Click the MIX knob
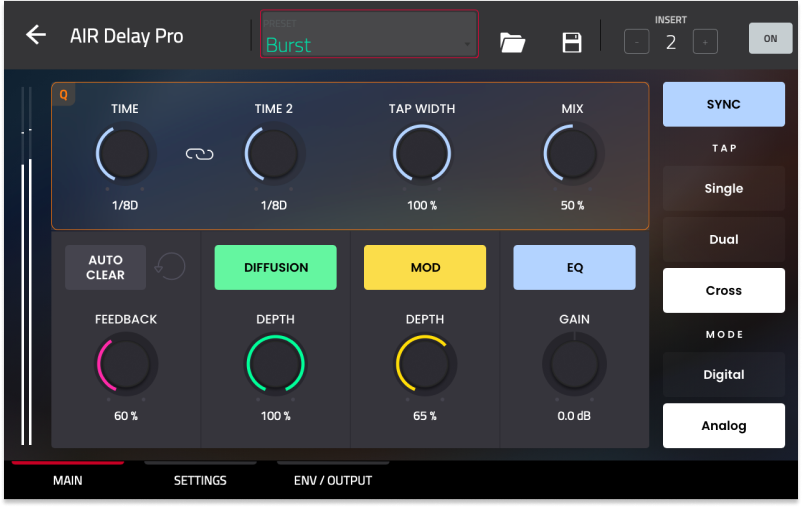 (572, 154)
